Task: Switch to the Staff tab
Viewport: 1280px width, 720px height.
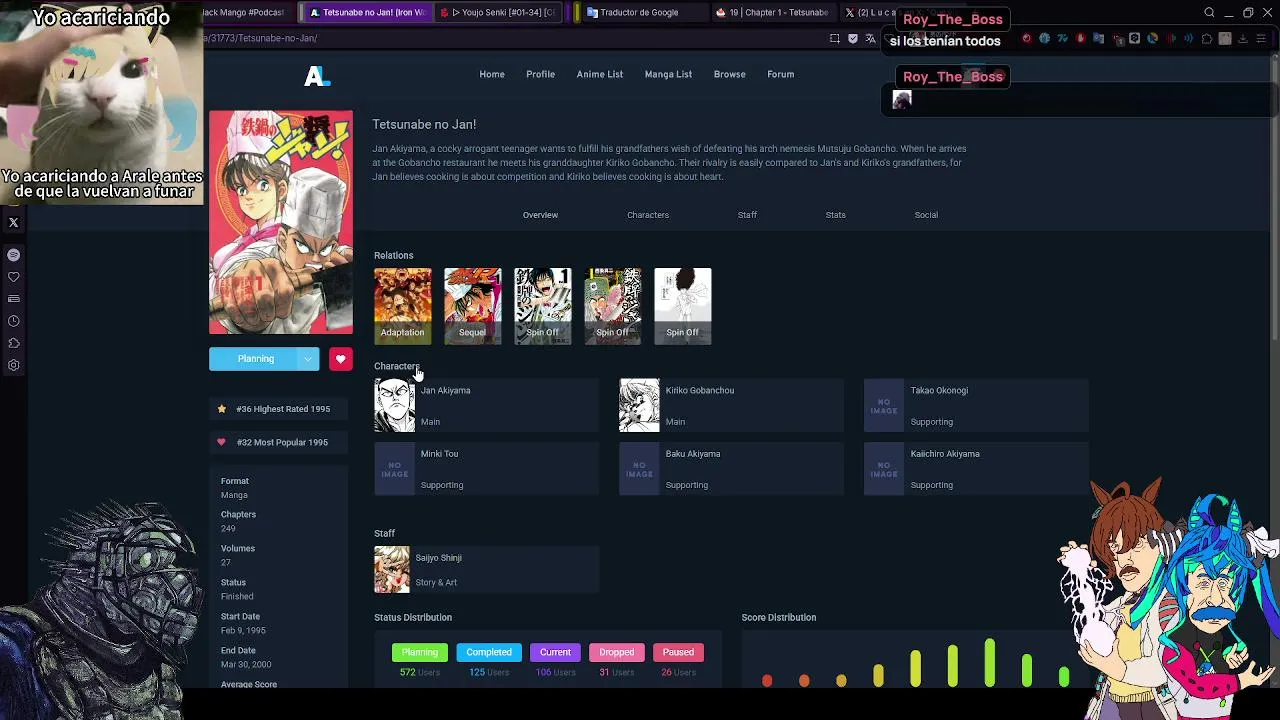Action: pos(747,215)
